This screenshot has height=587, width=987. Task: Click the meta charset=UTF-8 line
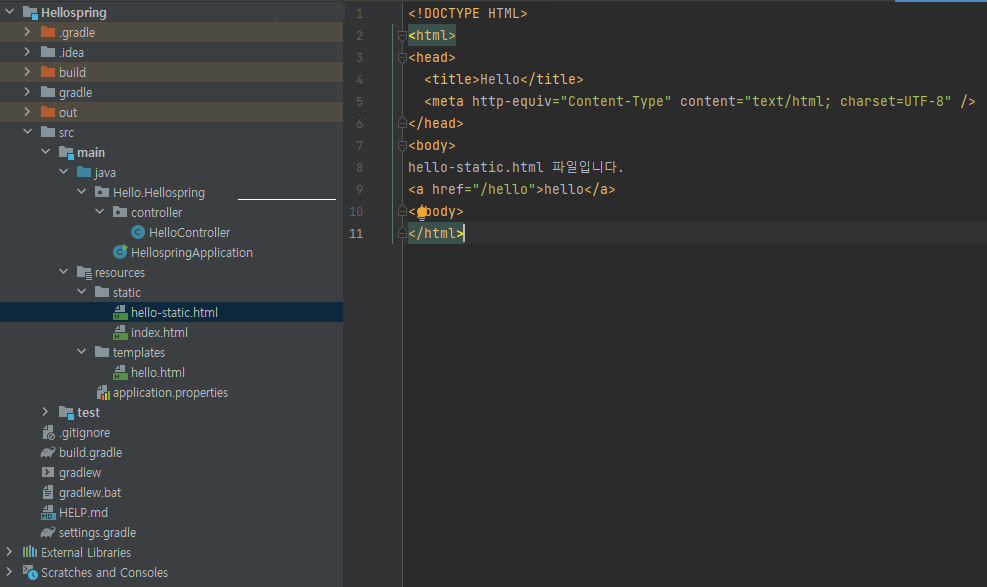[x=699, y=102]
